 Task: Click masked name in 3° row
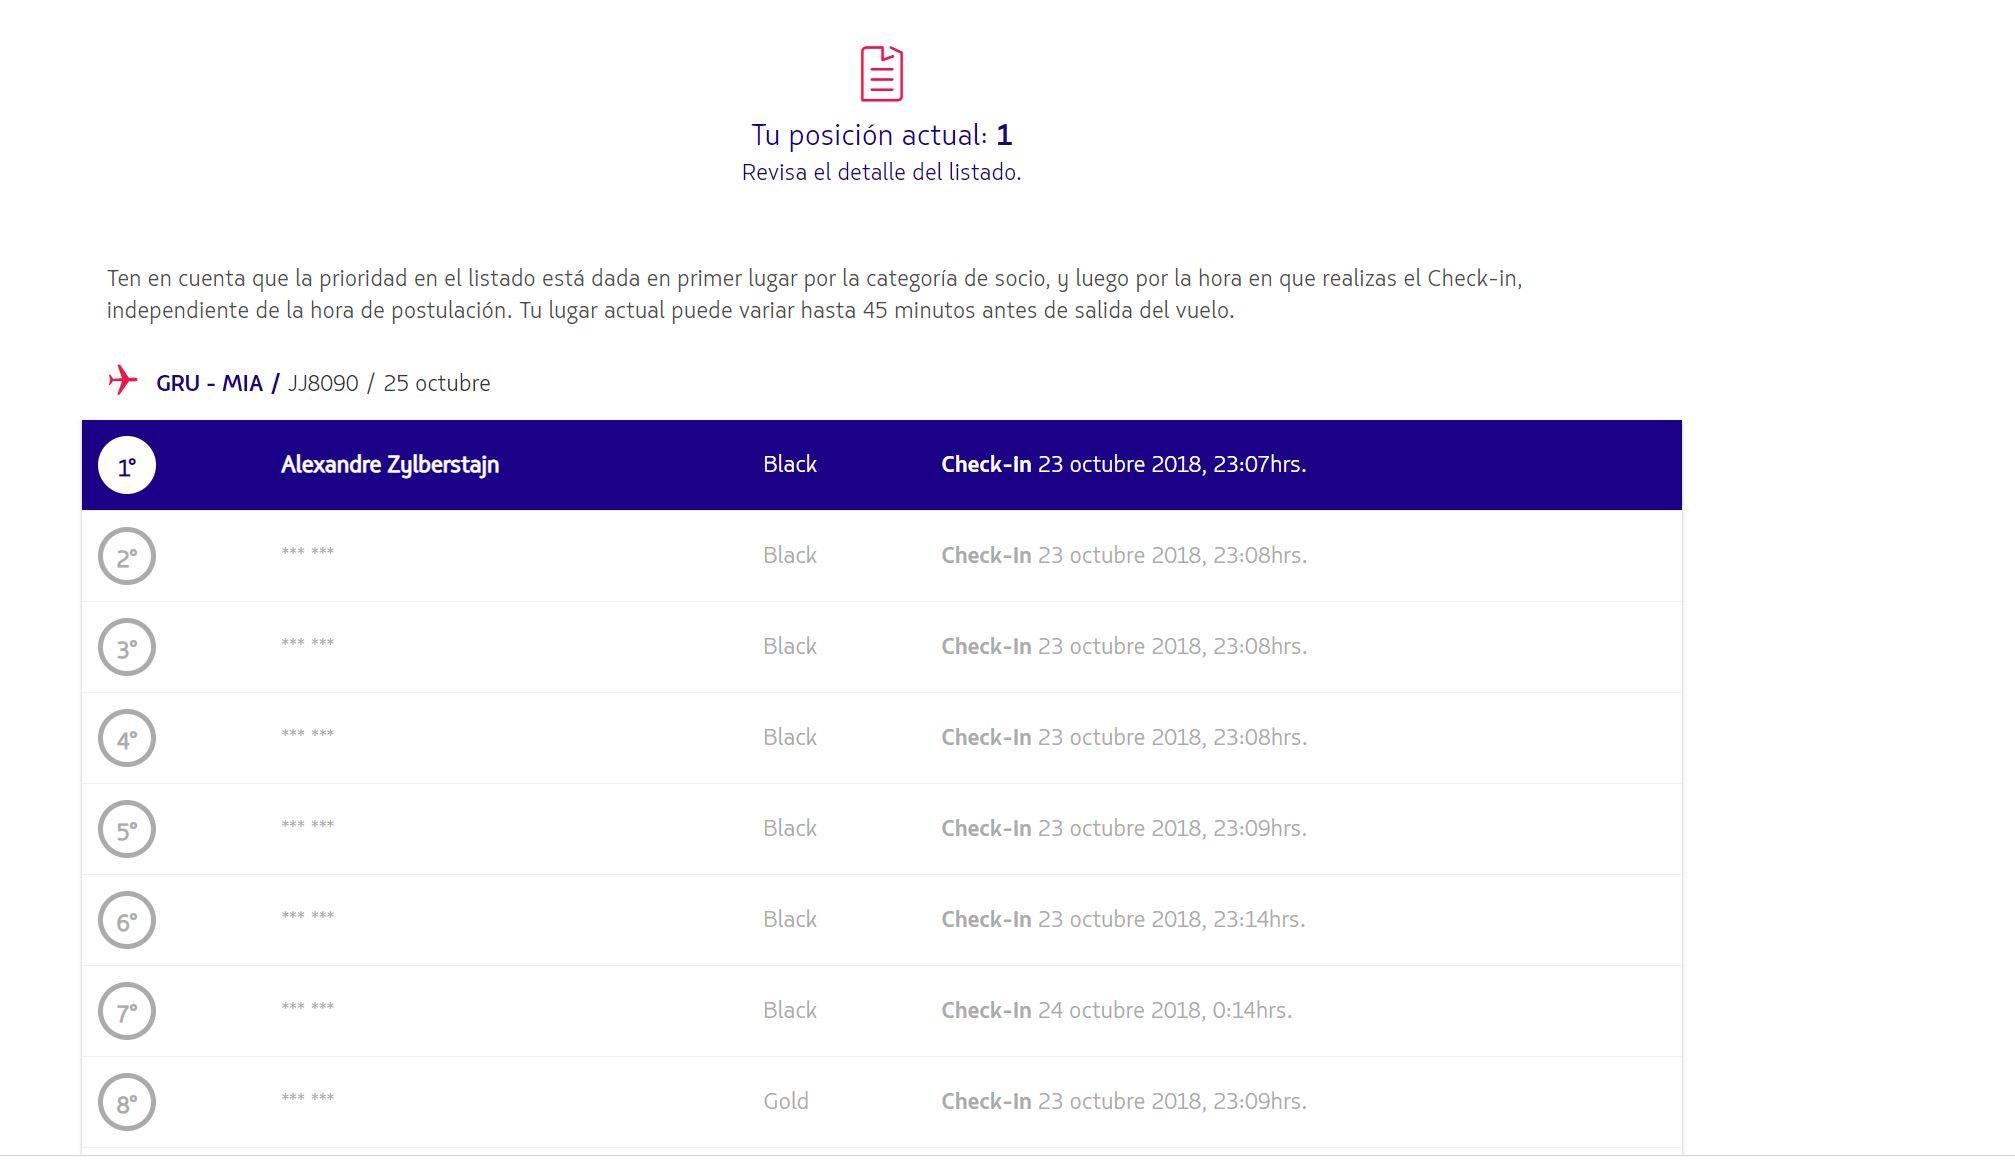coord(308,643)
